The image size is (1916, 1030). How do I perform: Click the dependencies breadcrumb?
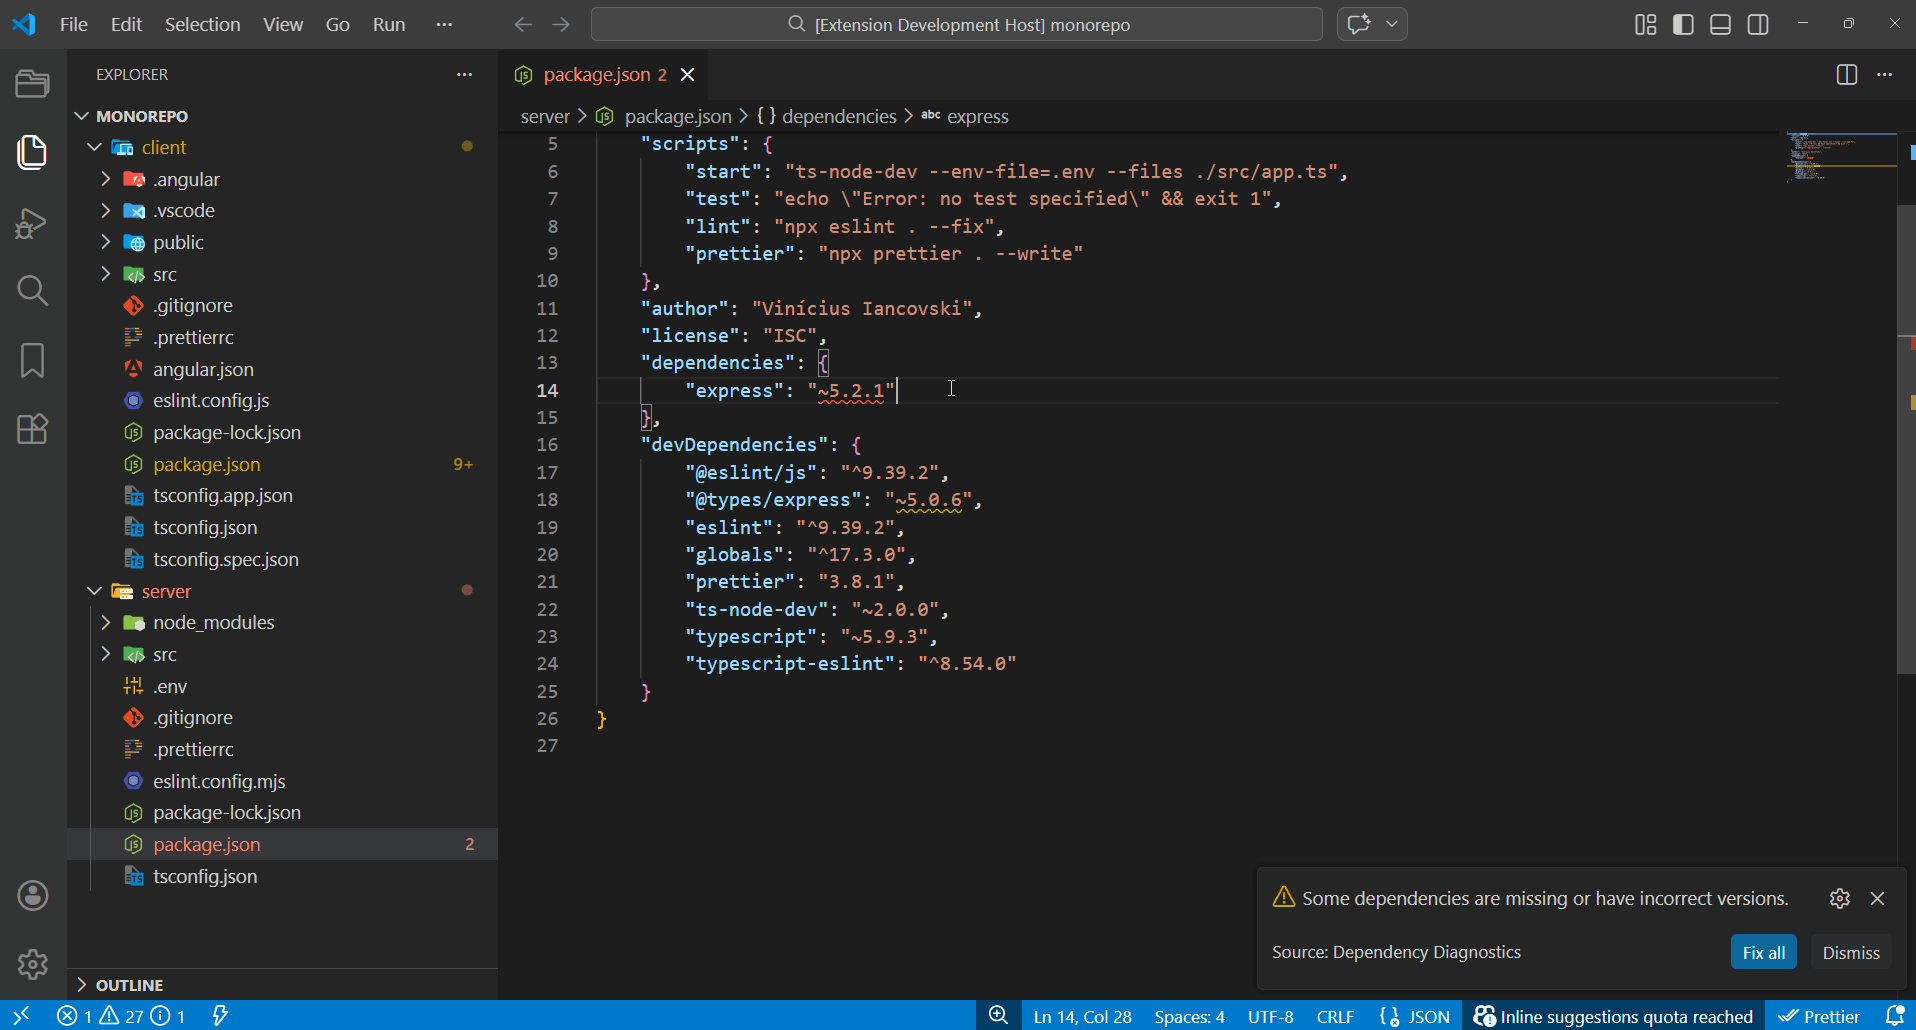pos(839,117)
